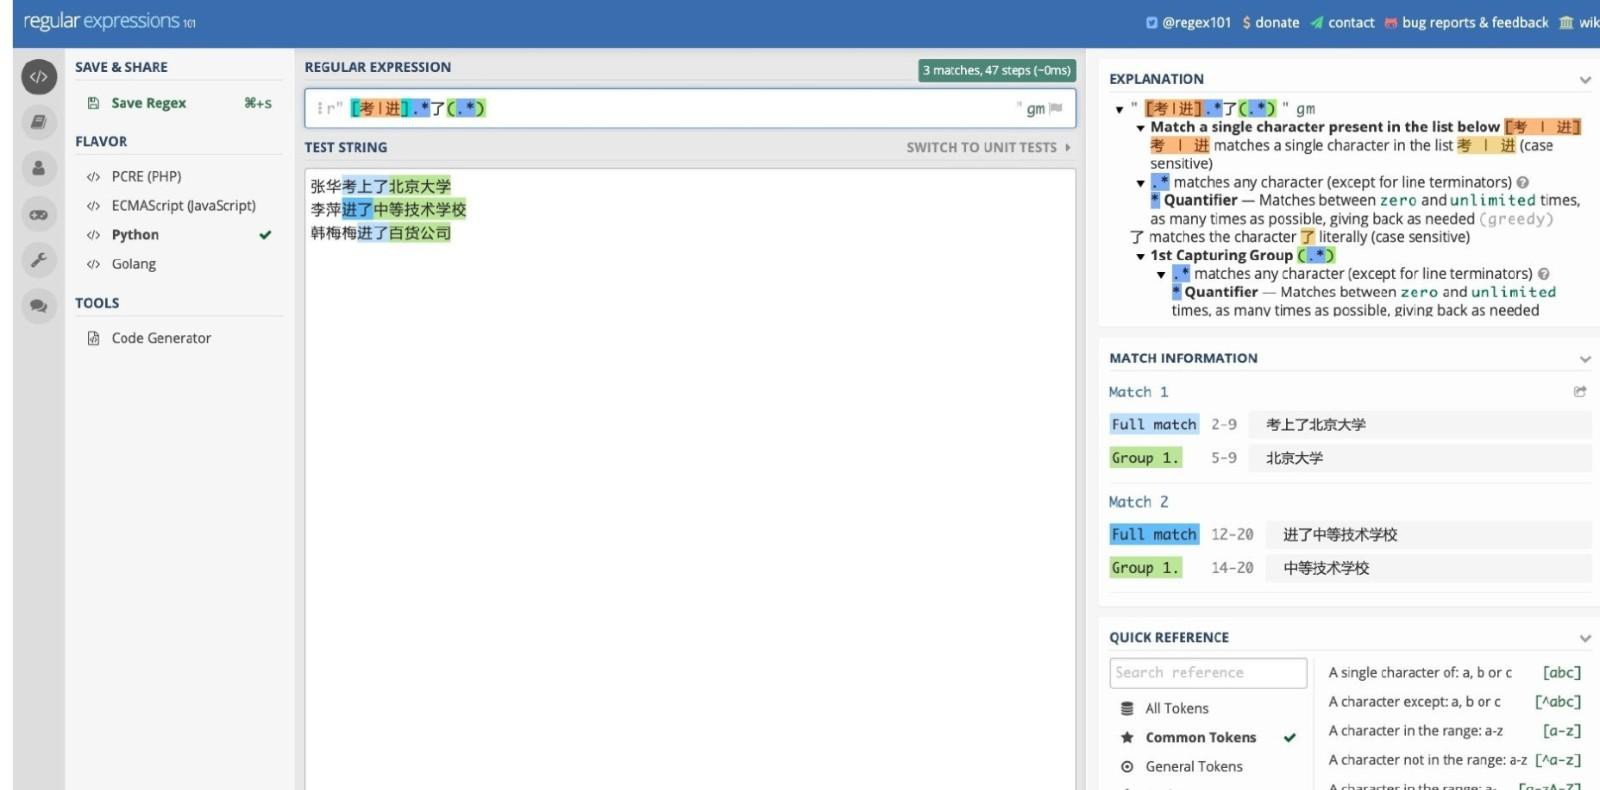This screenshot has width=1600, height=790.
Task: Click Match 1 Full match label
Action: (1154, 424)
